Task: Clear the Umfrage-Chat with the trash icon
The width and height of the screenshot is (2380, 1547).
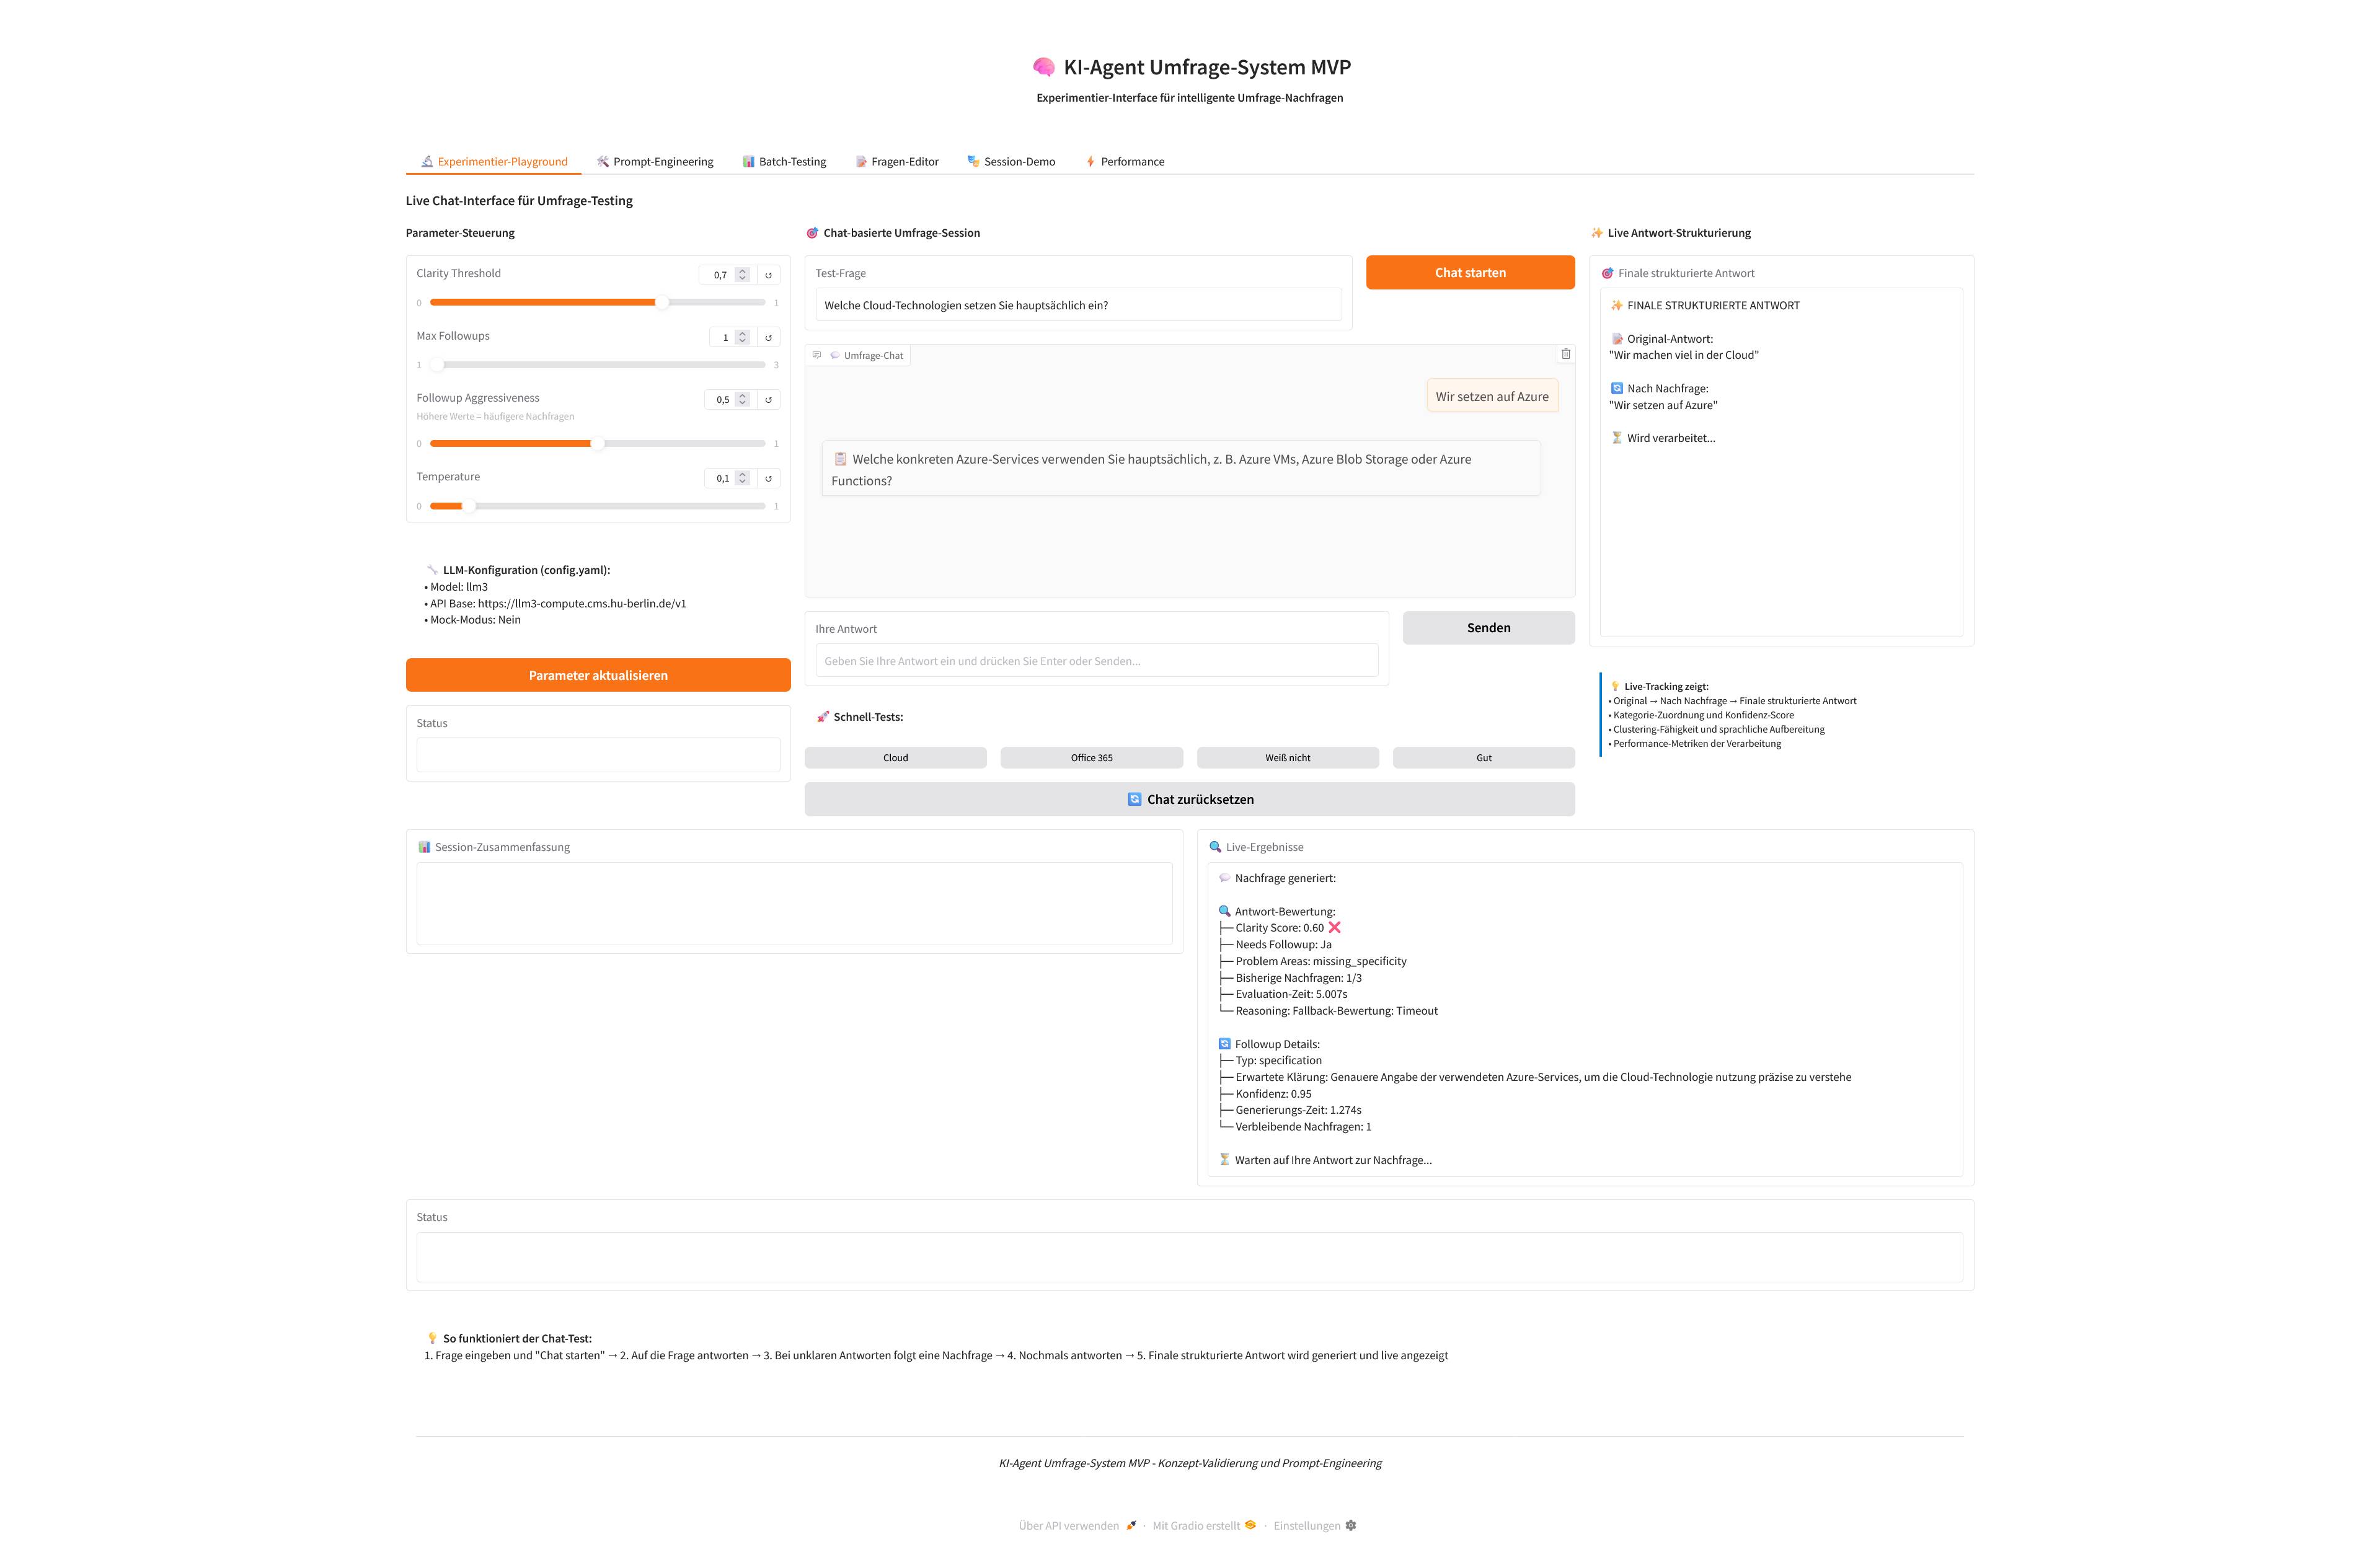Action: point(1566,354)
